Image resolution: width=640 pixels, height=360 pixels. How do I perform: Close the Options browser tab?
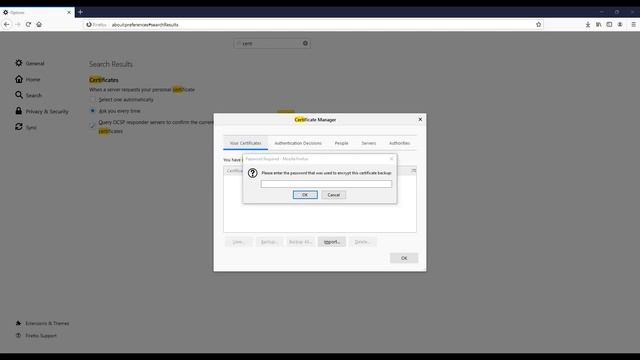[69, 13]
